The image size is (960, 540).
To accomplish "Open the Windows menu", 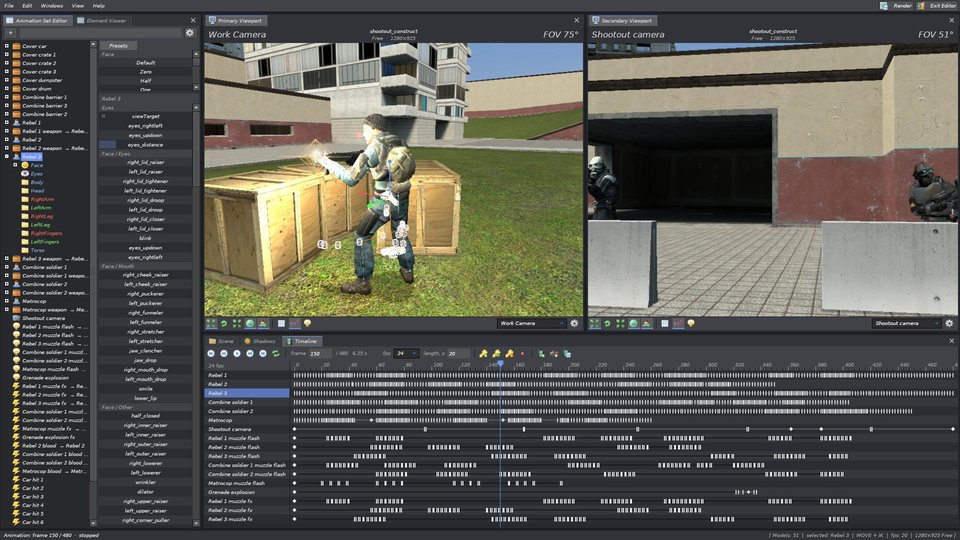I will coord(52,6).
